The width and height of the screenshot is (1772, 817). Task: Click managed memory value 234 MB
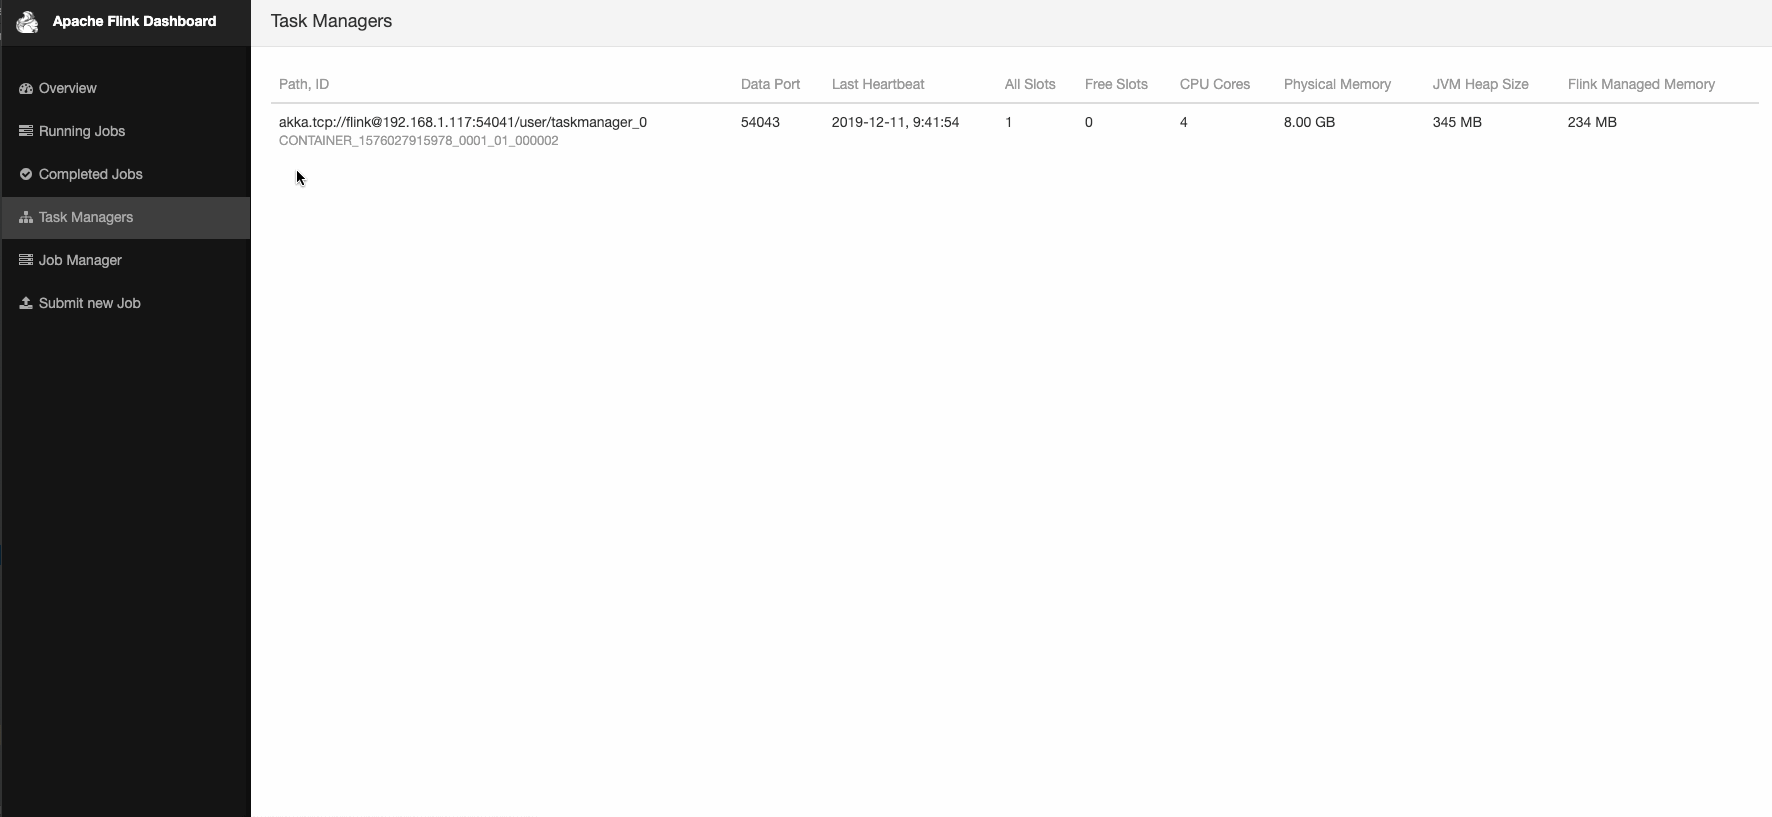coord(1592,122)
